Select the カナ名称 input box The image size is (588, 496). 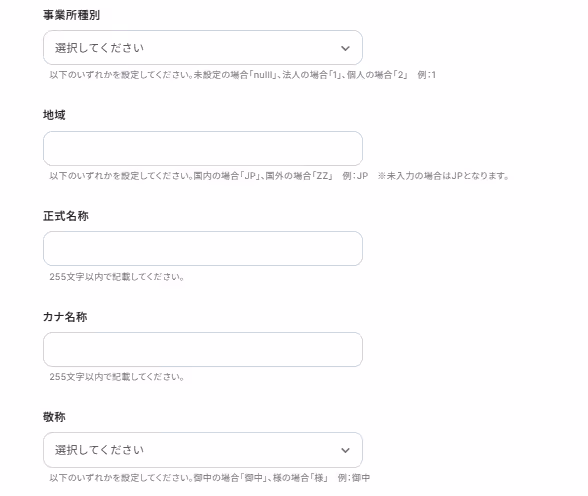[203, 349]
